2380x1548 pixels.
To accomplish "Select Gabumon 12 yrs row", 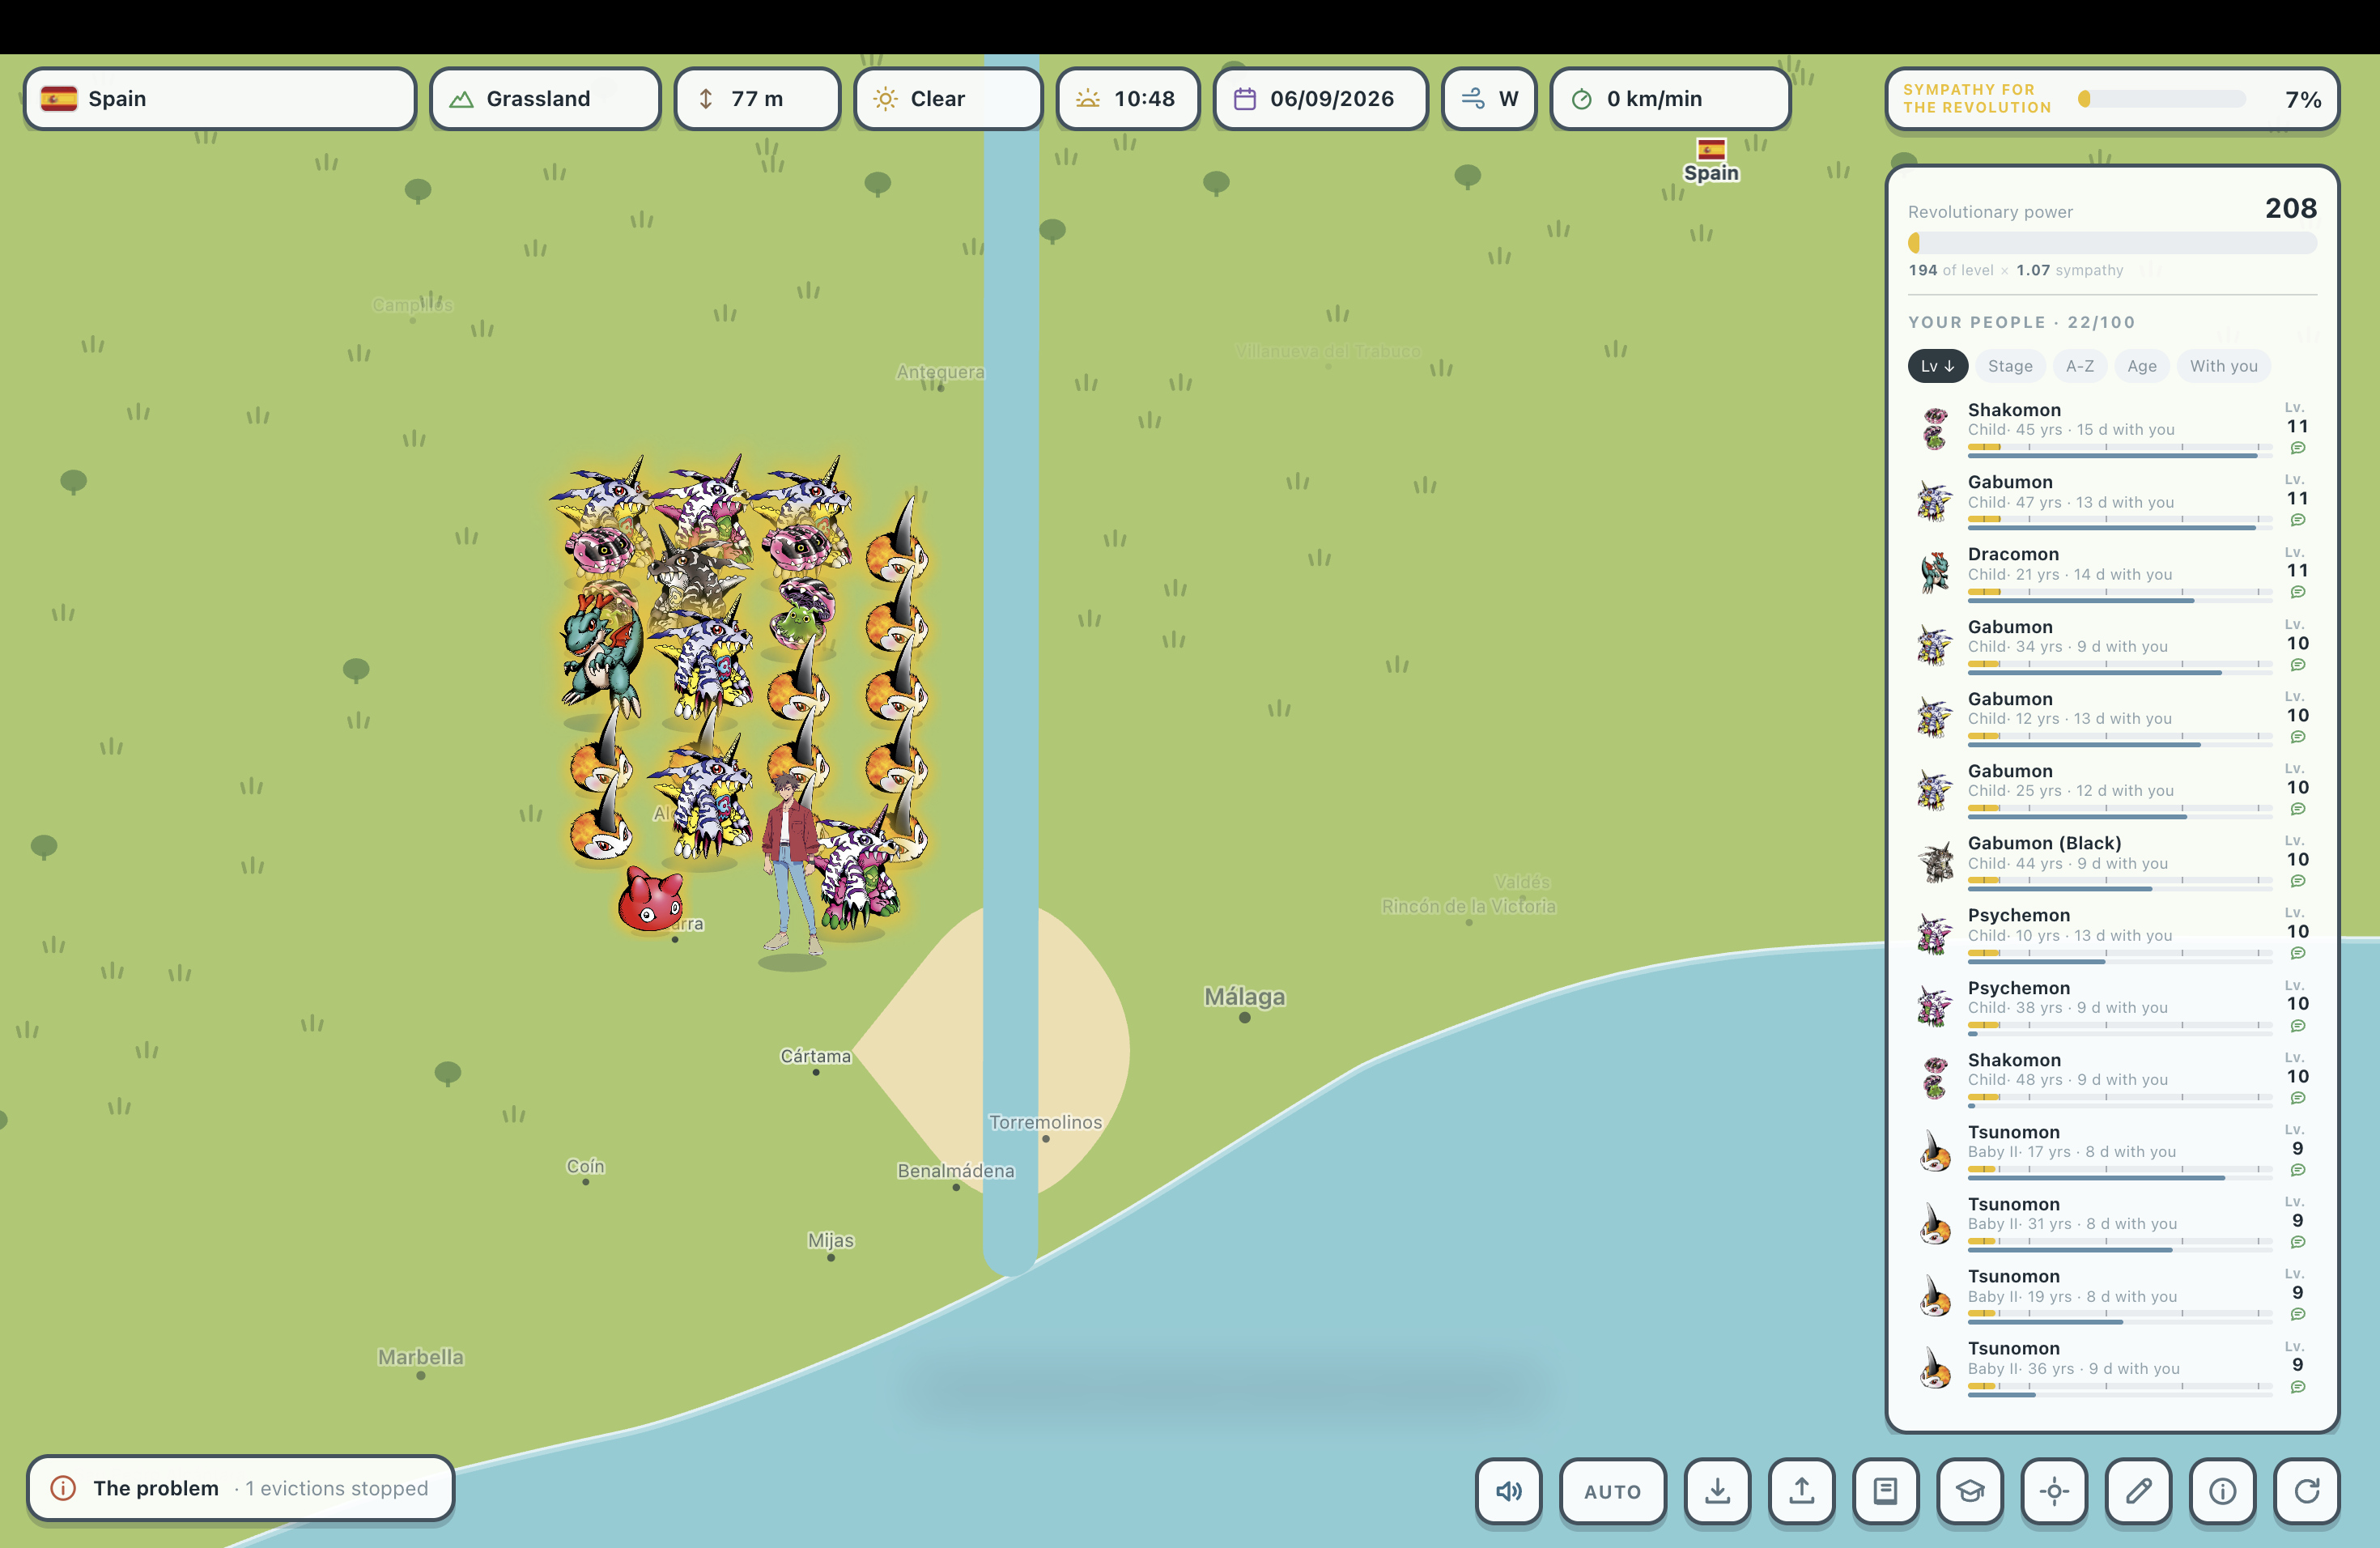I will 2112,717.
